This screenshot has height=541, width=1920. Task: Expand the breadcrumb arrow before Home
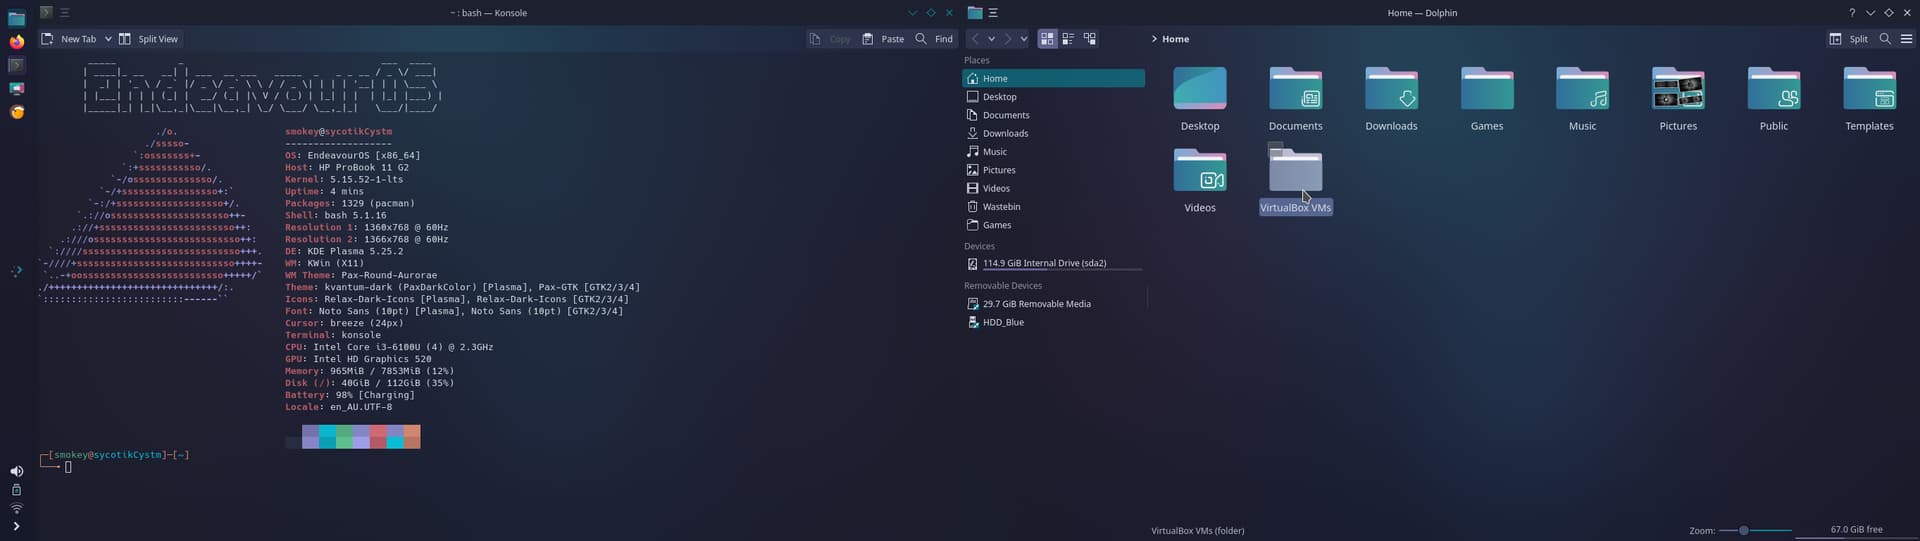coord(1154,39)
